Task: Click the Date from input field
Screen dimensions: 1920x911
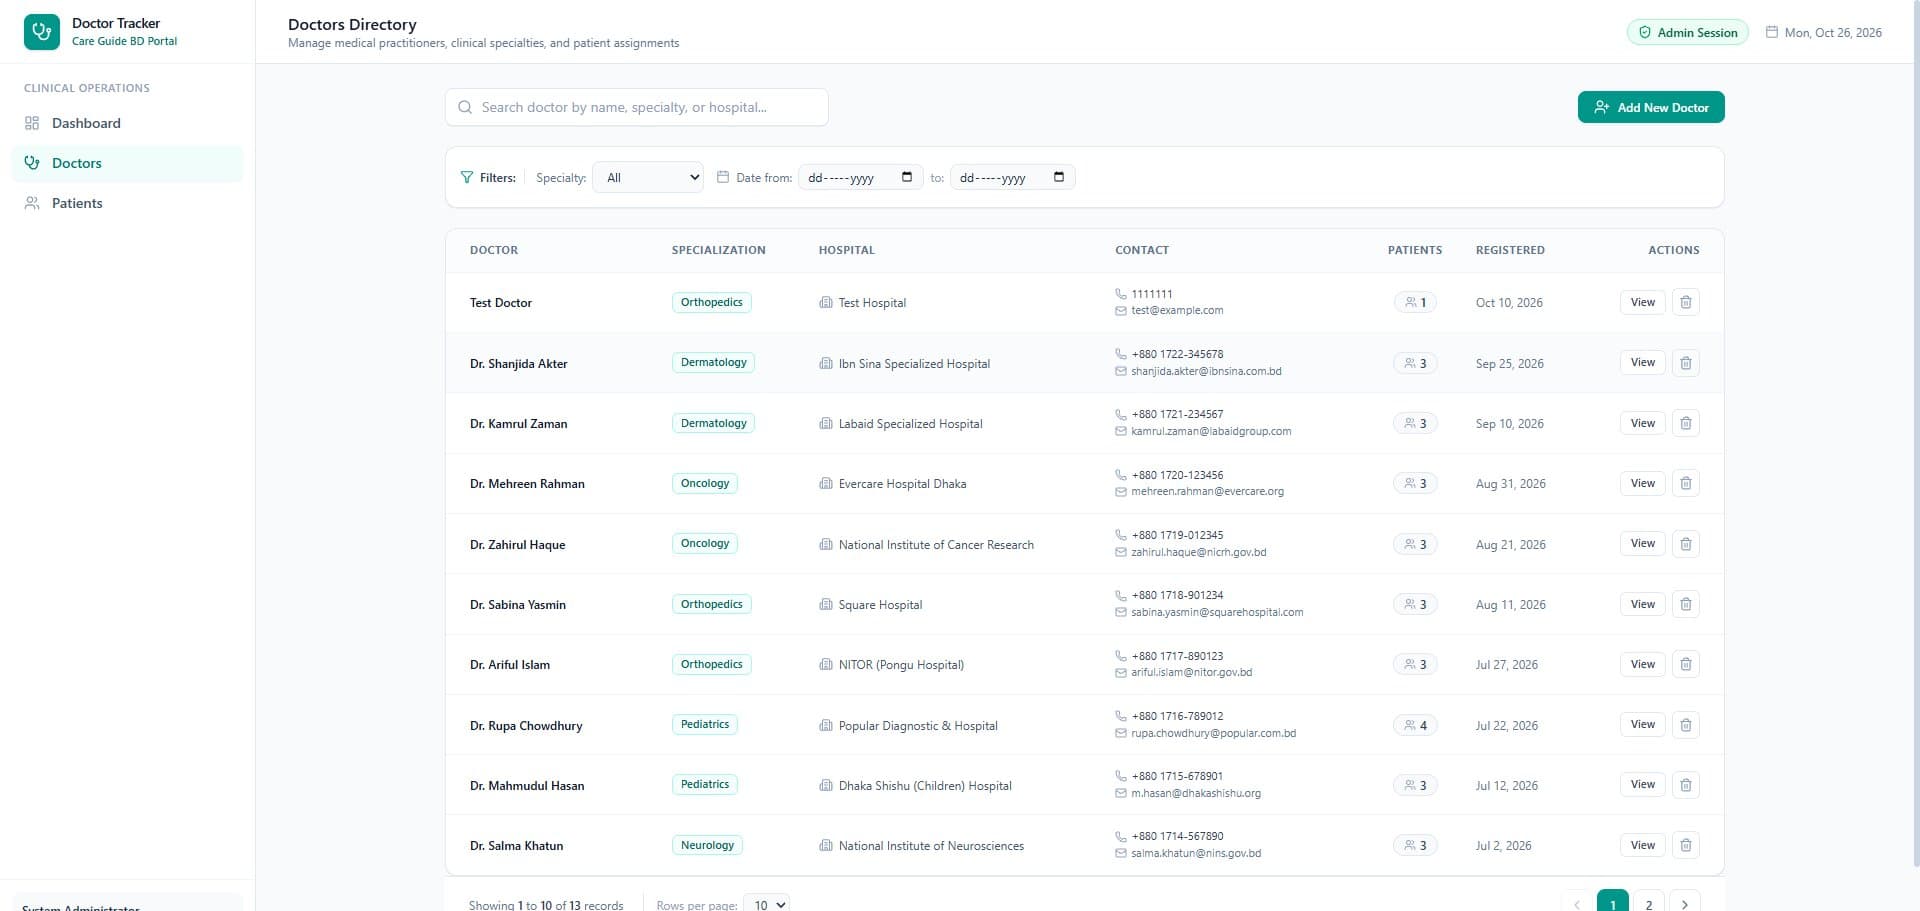Action: 860,177
